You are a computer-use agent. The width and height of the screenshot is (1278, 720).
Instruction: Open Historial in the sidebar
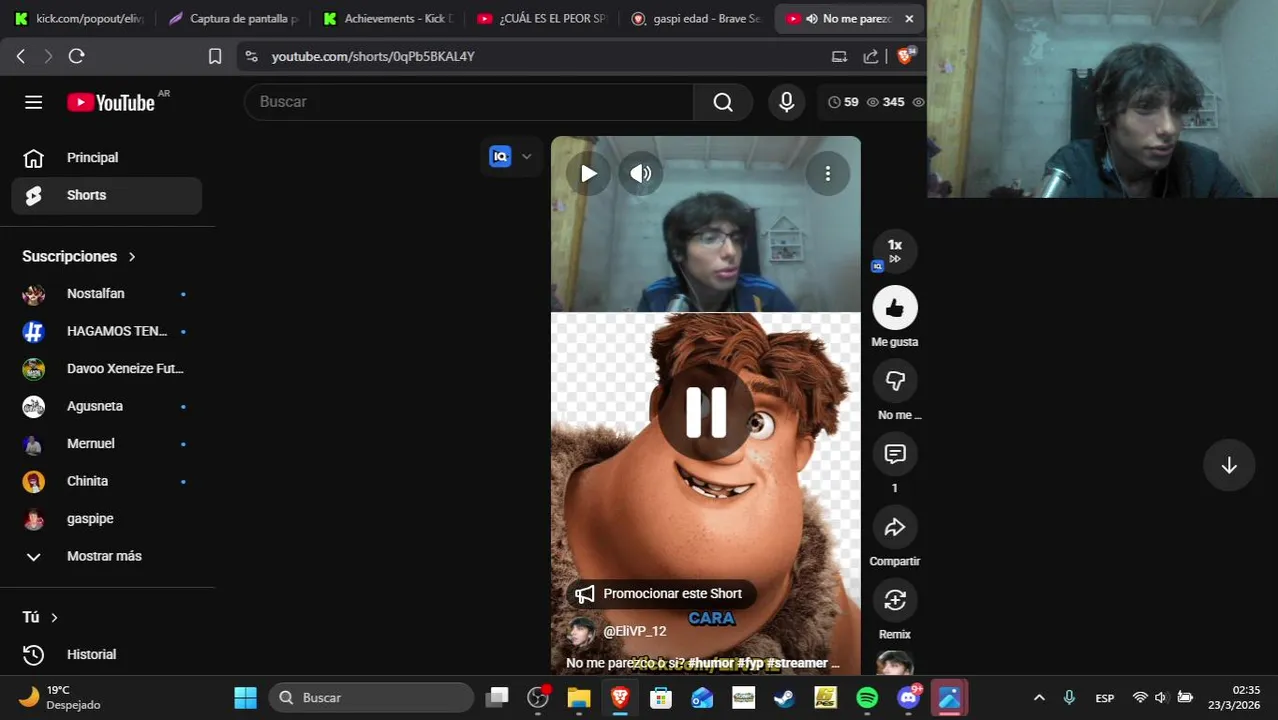tap(107, 654)
